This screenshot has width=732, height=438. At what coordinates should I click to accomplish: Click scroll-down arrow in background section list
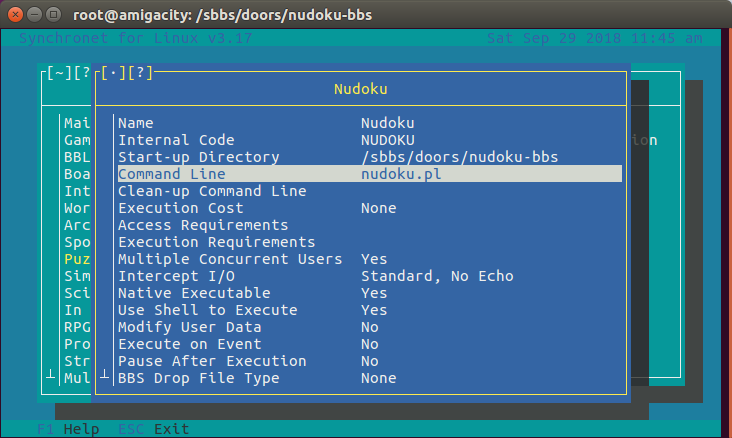50,375
